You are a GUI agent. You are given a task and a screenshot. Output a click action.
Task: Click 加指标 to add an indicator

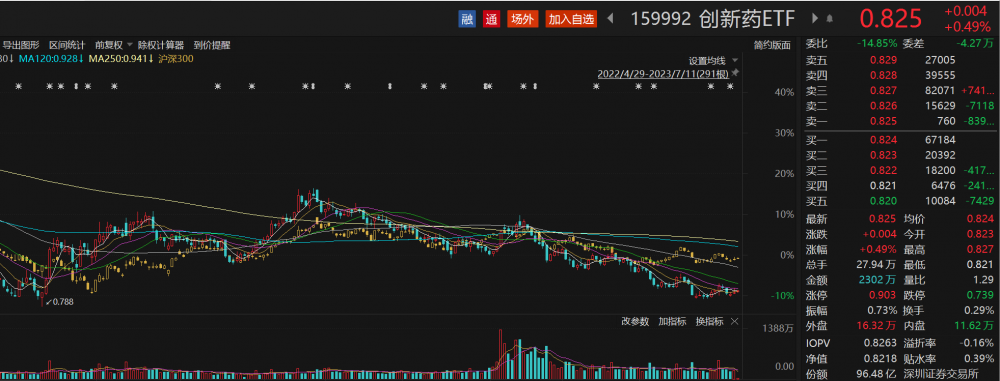pos(673,322)
